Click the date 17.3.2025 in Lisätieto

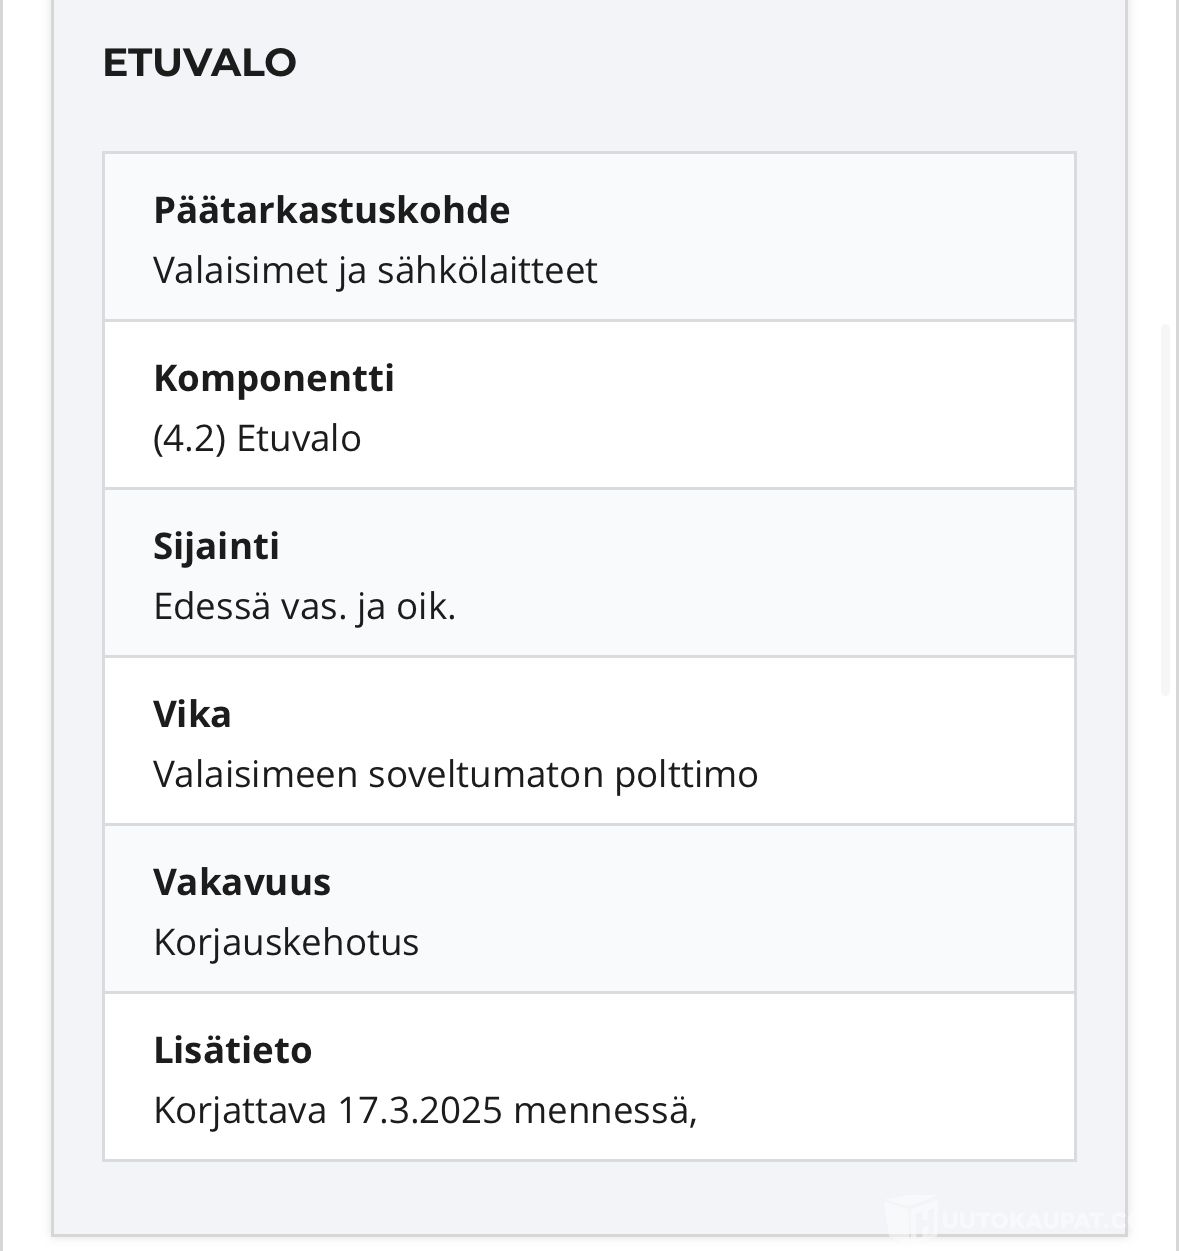419,1110
